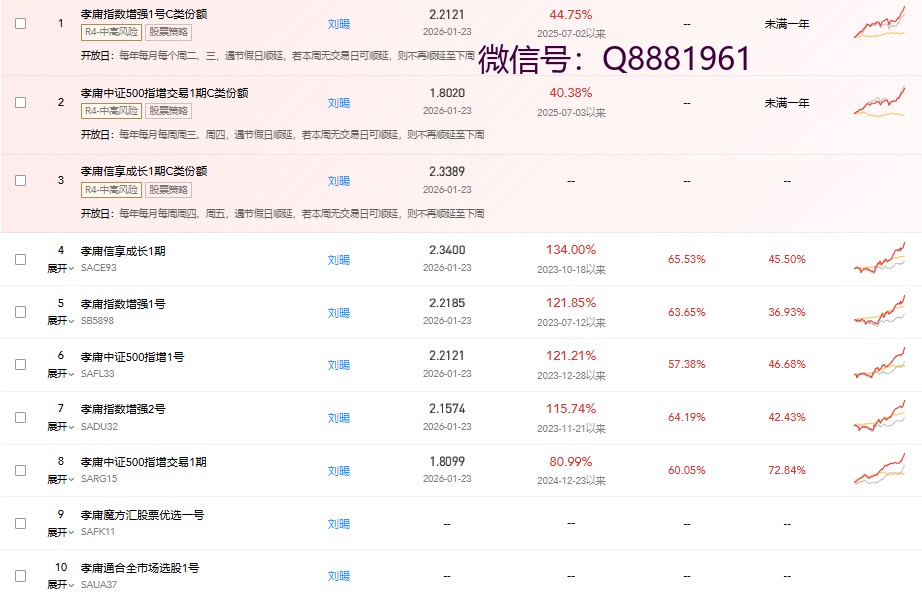Select checkbox for row 8 fund SARG15
The image size is (922, 597).
click(x=21, y=470)
